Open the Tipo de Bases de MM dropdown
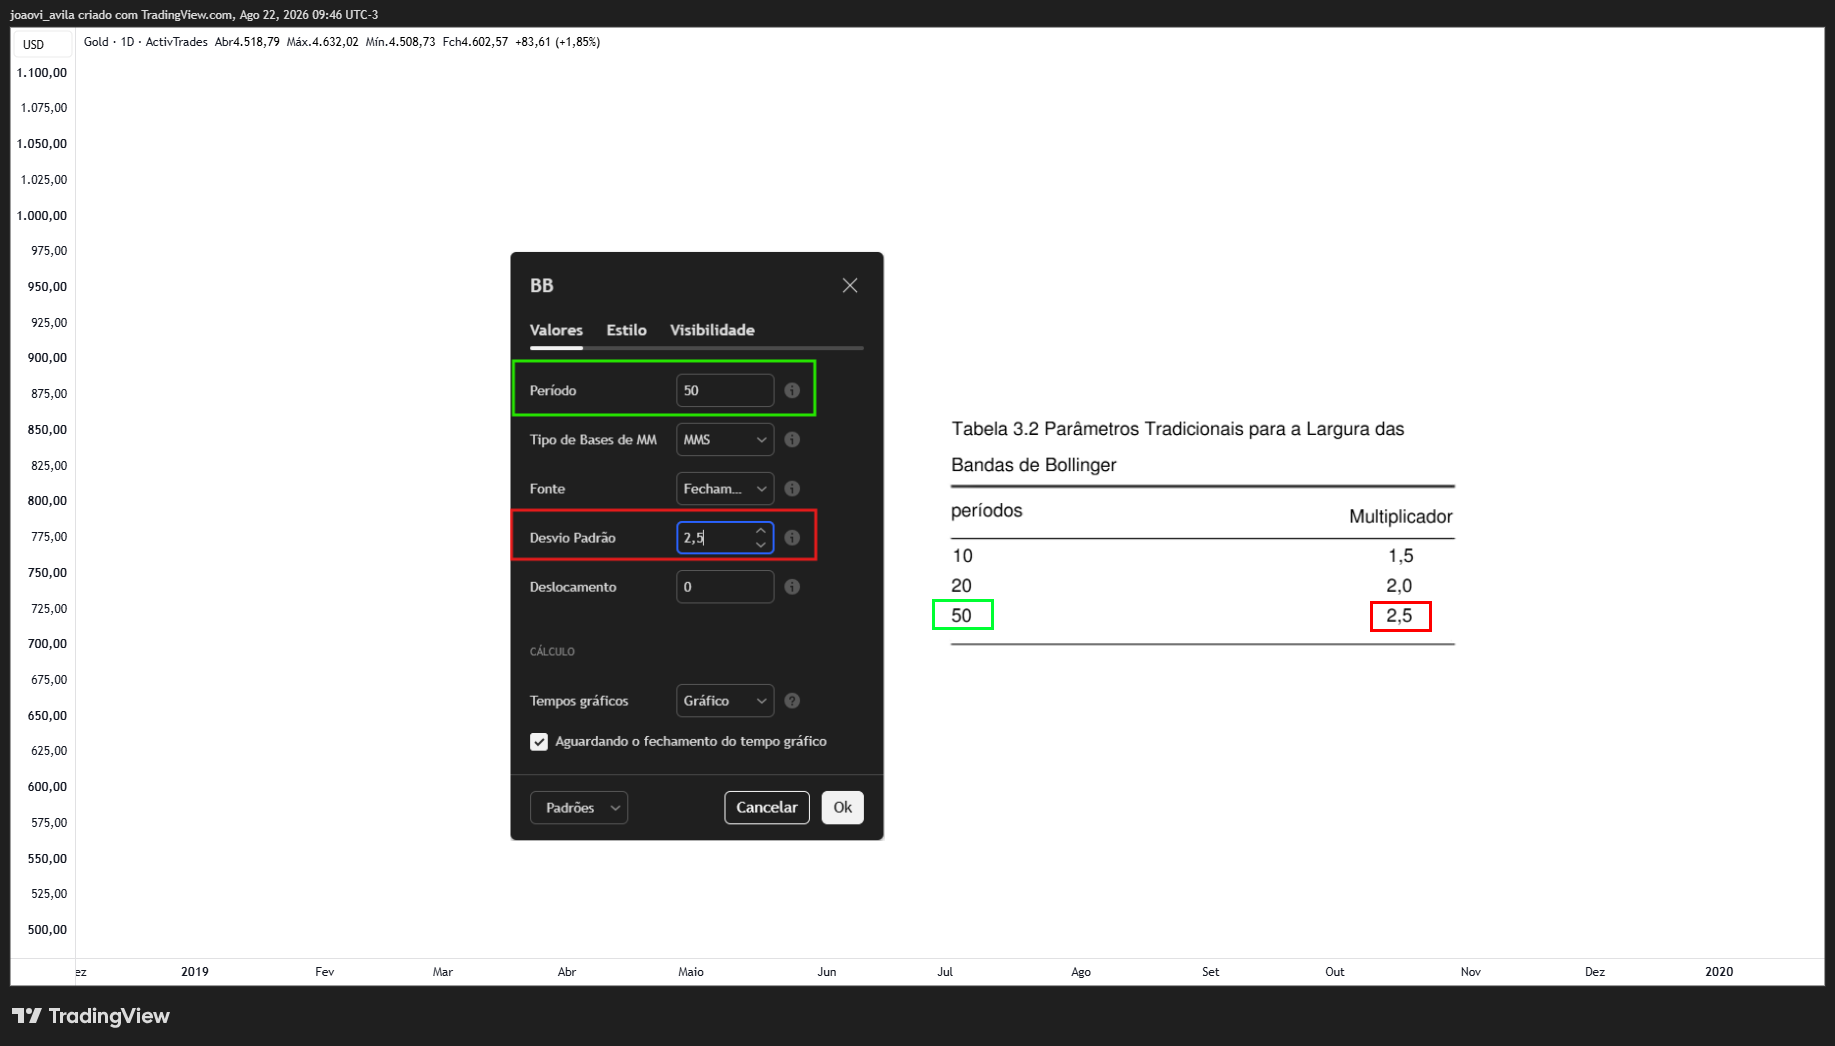1835x1046 pixels. pyautogui.click(x=725, y=440)
